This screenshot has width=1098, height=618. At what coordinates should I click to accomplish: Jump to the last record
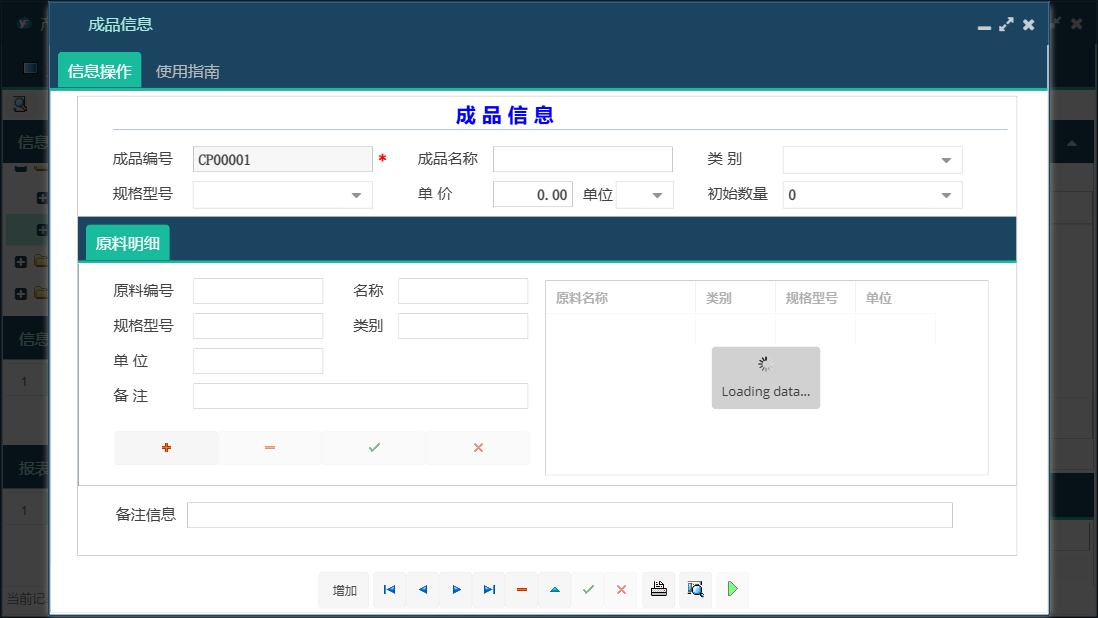click(x=489, y=590)
